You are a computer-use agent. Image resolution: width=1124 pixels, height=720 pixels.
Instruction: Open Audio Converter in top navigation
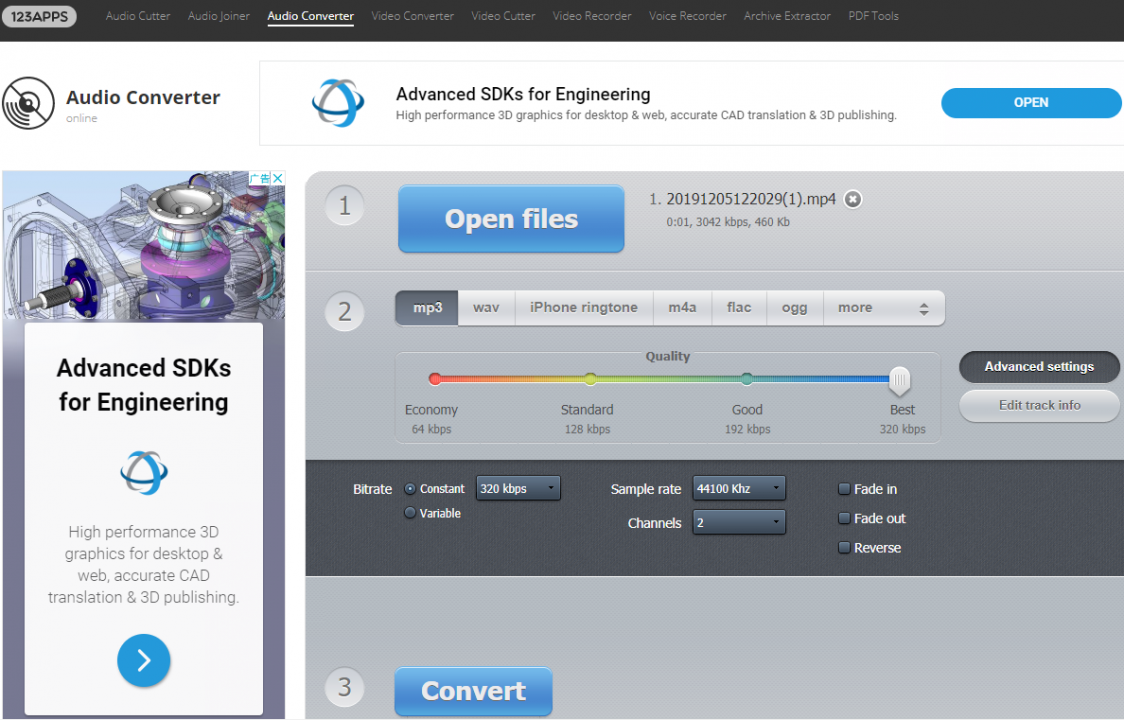tap(310, 16)
